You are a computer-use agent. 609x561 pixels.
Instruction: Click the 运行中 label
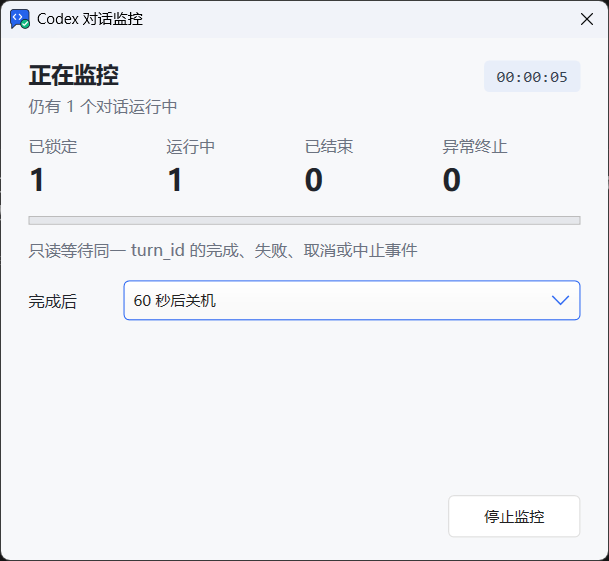click(x=191, y=146)
